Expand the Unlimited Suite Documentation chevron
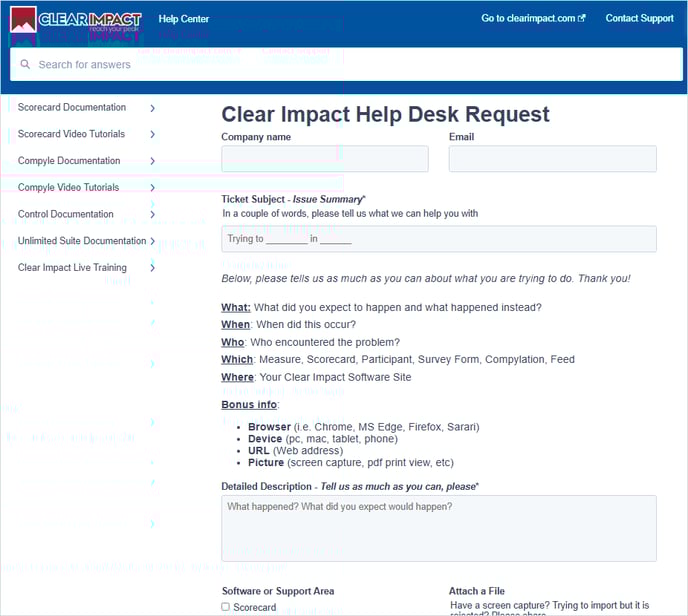 click(x=152, y=241)
